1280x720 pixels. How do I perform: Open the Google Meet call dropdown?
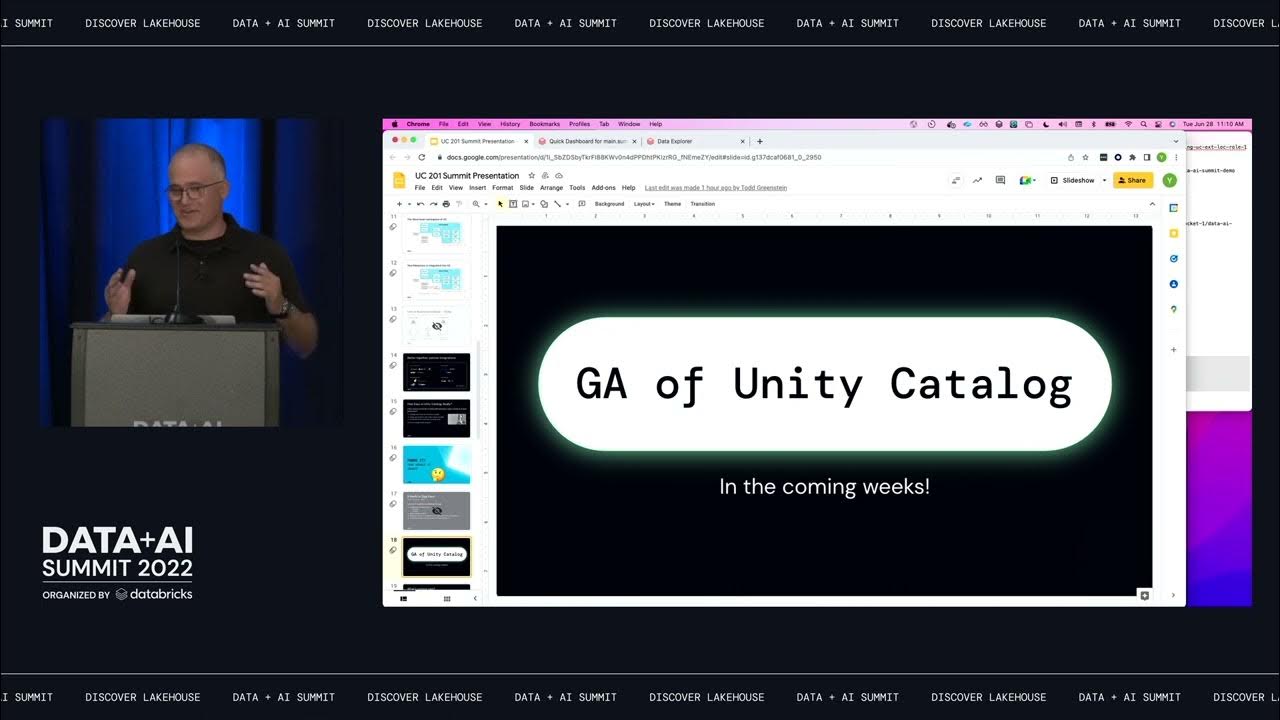tap(1027, 181)
